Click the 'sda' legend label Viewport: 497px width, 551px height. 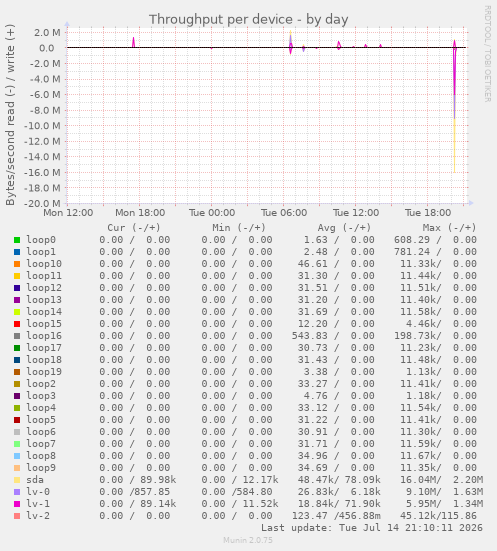pyautogui.click(x=35, y=480)
